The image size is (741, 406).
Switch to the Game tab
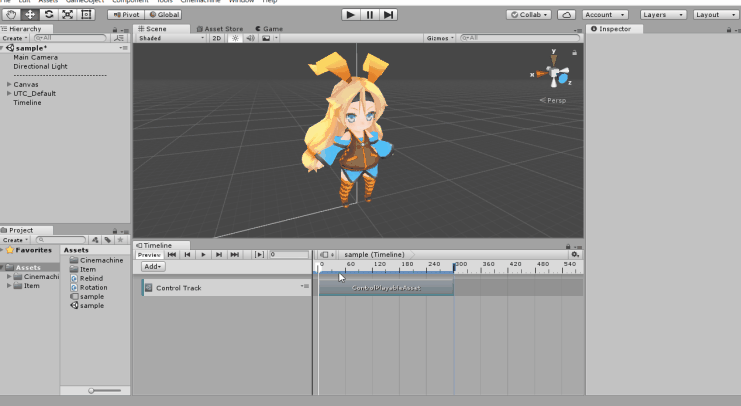[269, 29]
